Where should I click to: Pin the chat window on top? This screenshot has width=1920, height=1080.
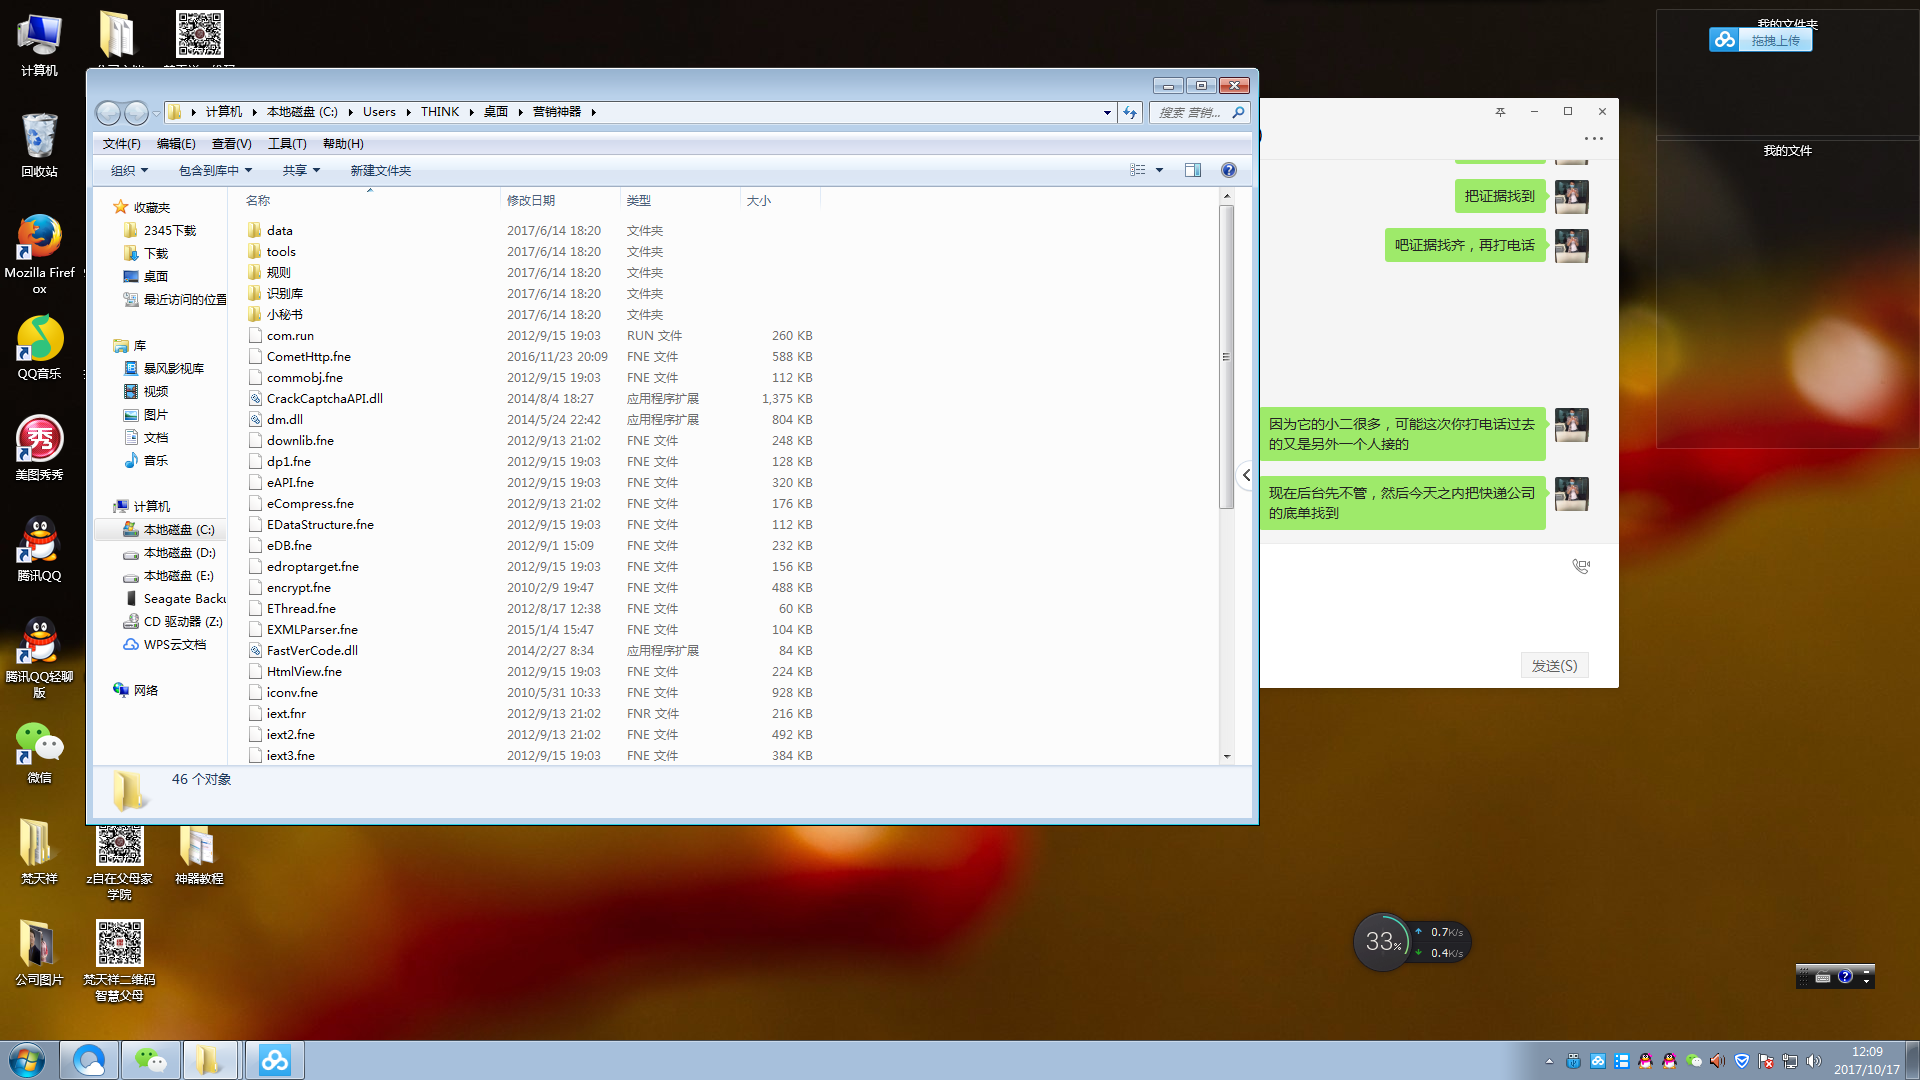click(x=1500, y=112)
